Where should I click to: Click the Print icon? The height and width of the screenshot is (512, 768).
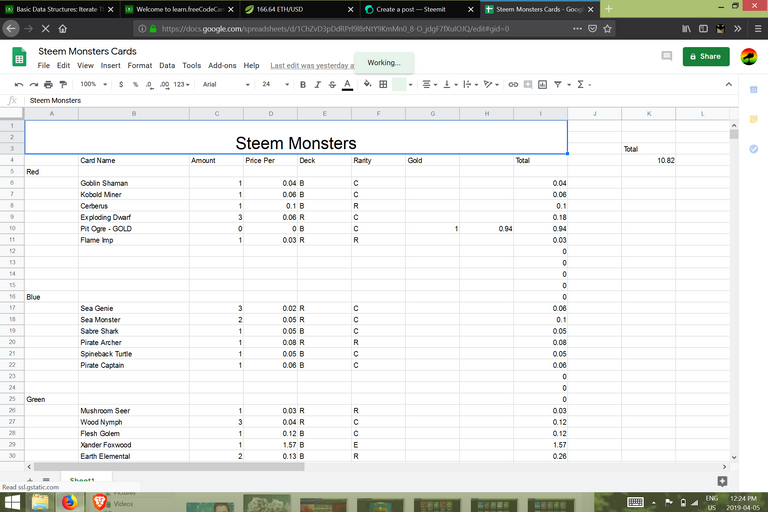click(x=48, y=84)
